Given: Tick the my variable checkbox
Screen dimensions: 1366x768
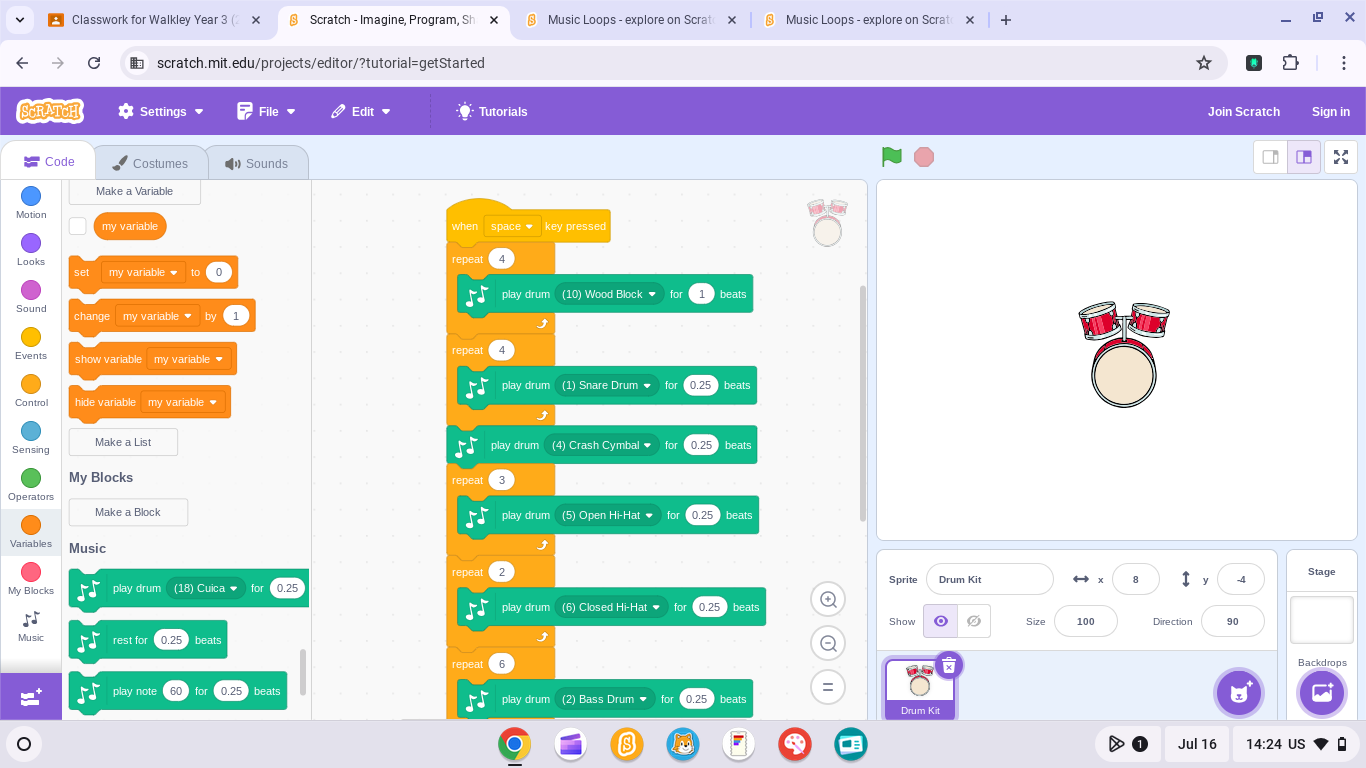Looking at the screenshot, I should point(78,226).
